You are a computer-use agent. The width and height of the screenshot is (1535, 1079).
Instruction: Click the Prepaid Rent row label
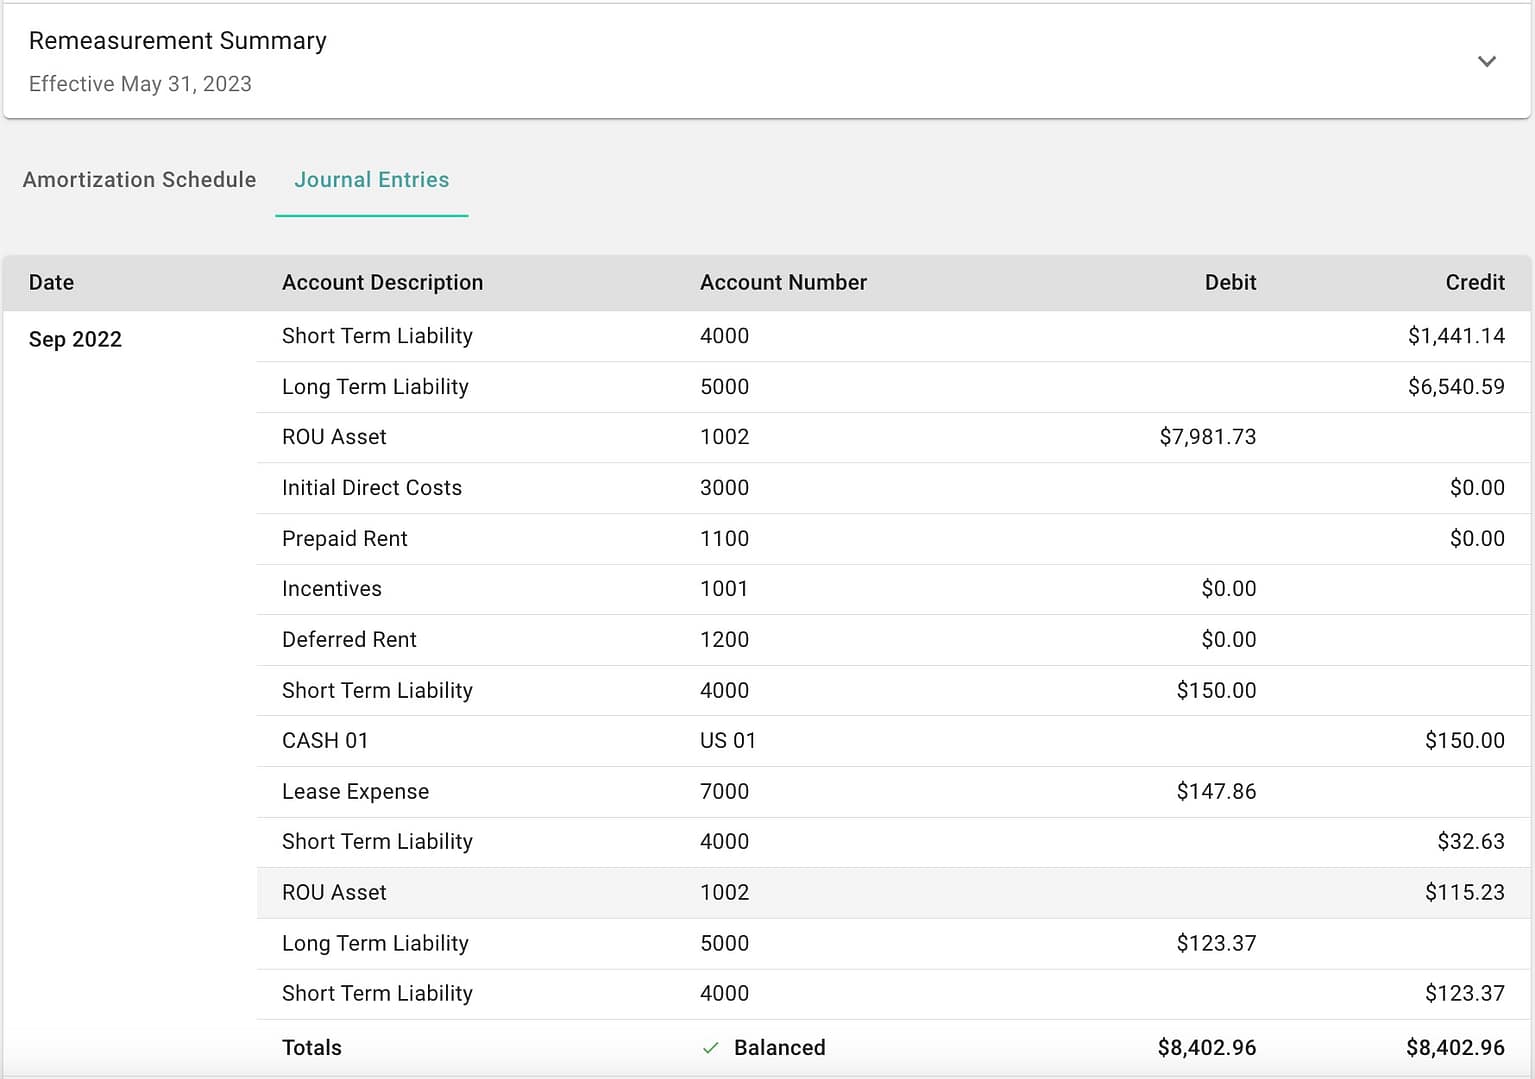[x=344, y=539]
